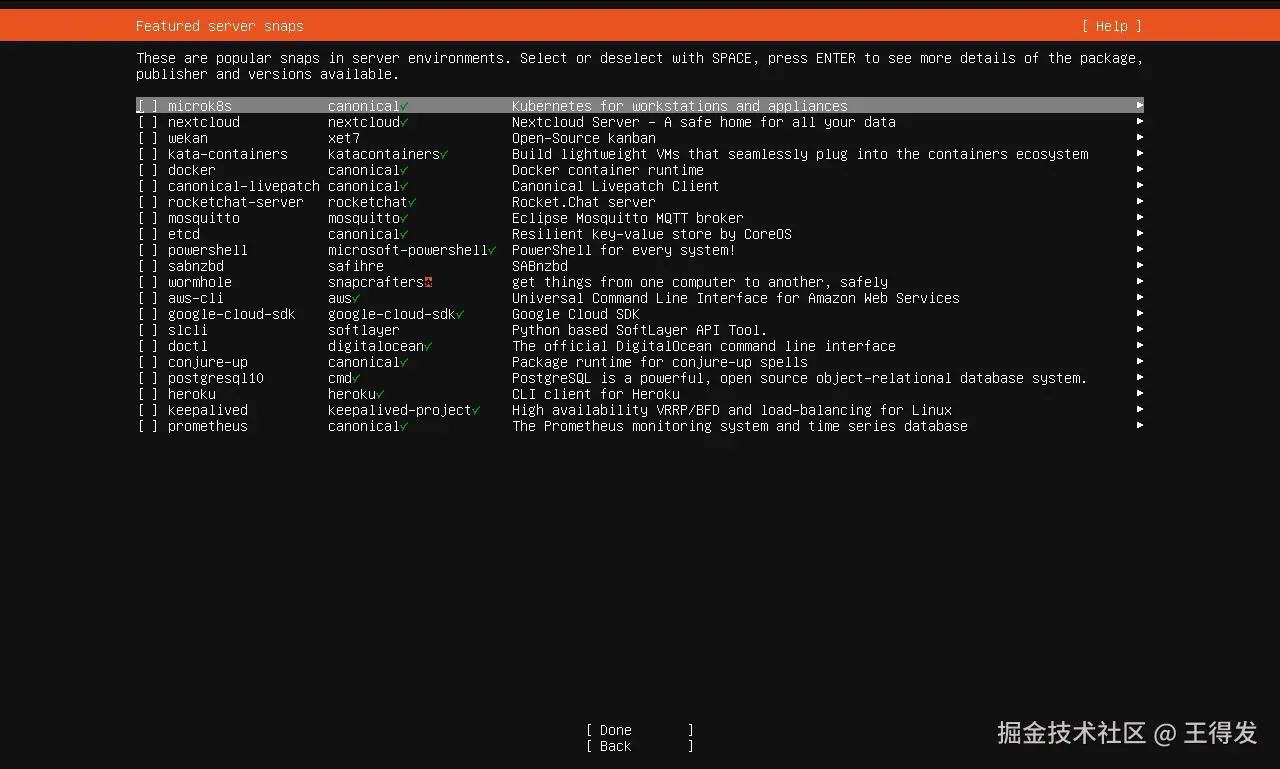Select the slcli snap name
Screen dimensions: 1280x769
[x=188, y=330]
